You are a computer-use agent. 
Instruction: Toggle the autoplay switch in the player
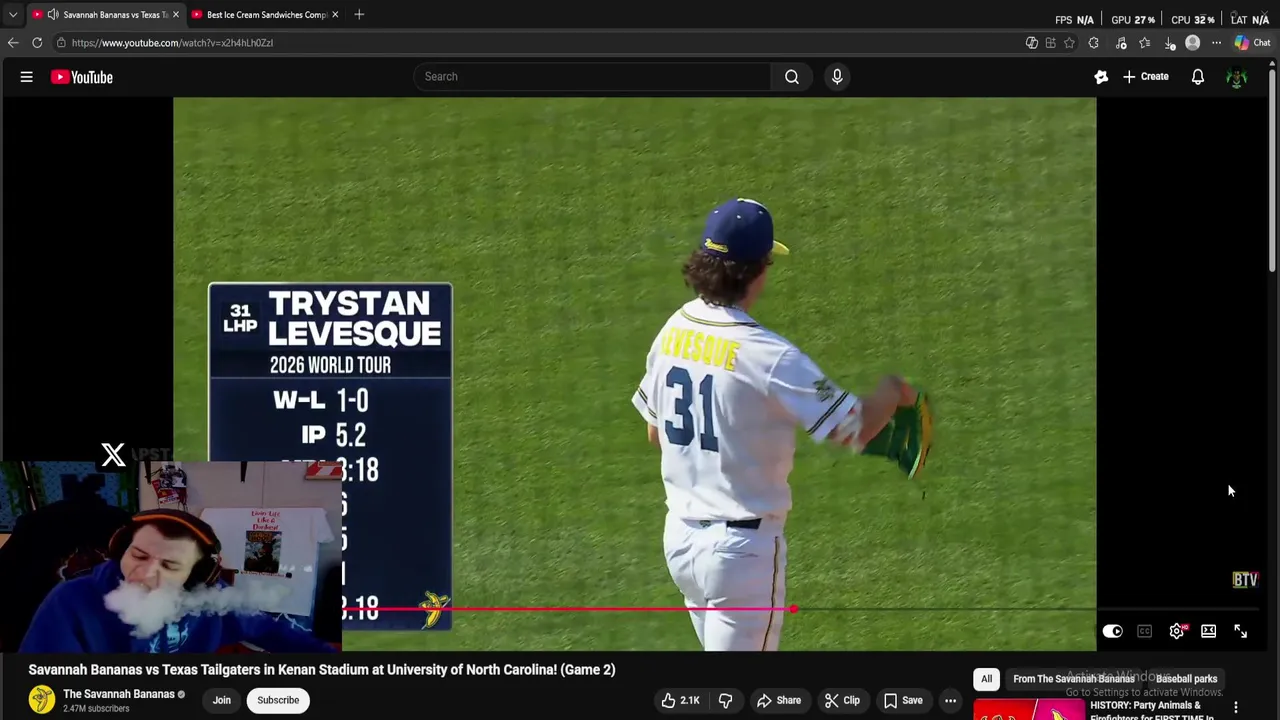pos(1113,631)
